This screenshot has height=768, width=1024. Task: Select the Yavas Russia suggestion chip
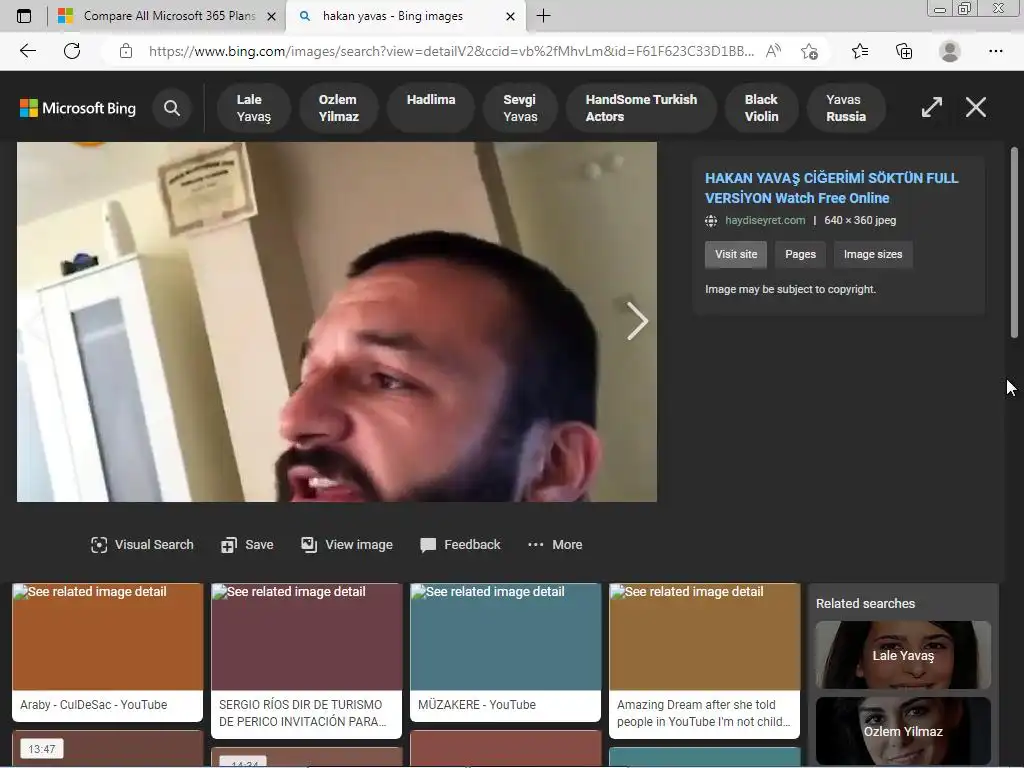pyautogui.click(x=846, y=108)
